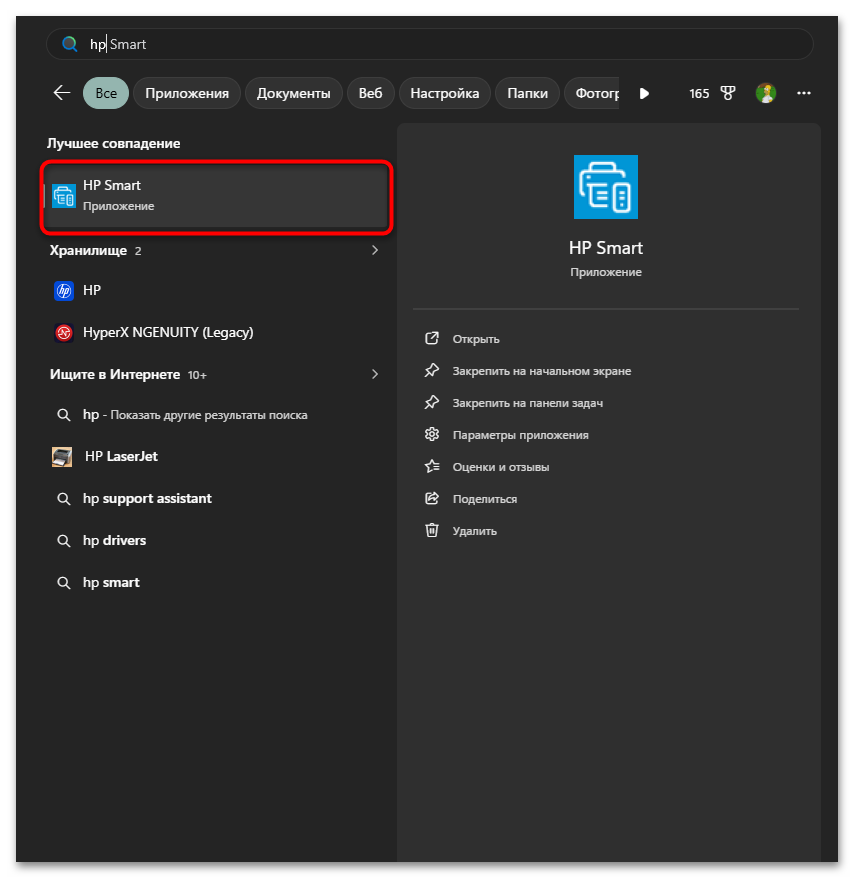Open the HP Smart best match result

click(x=216, y=196)
